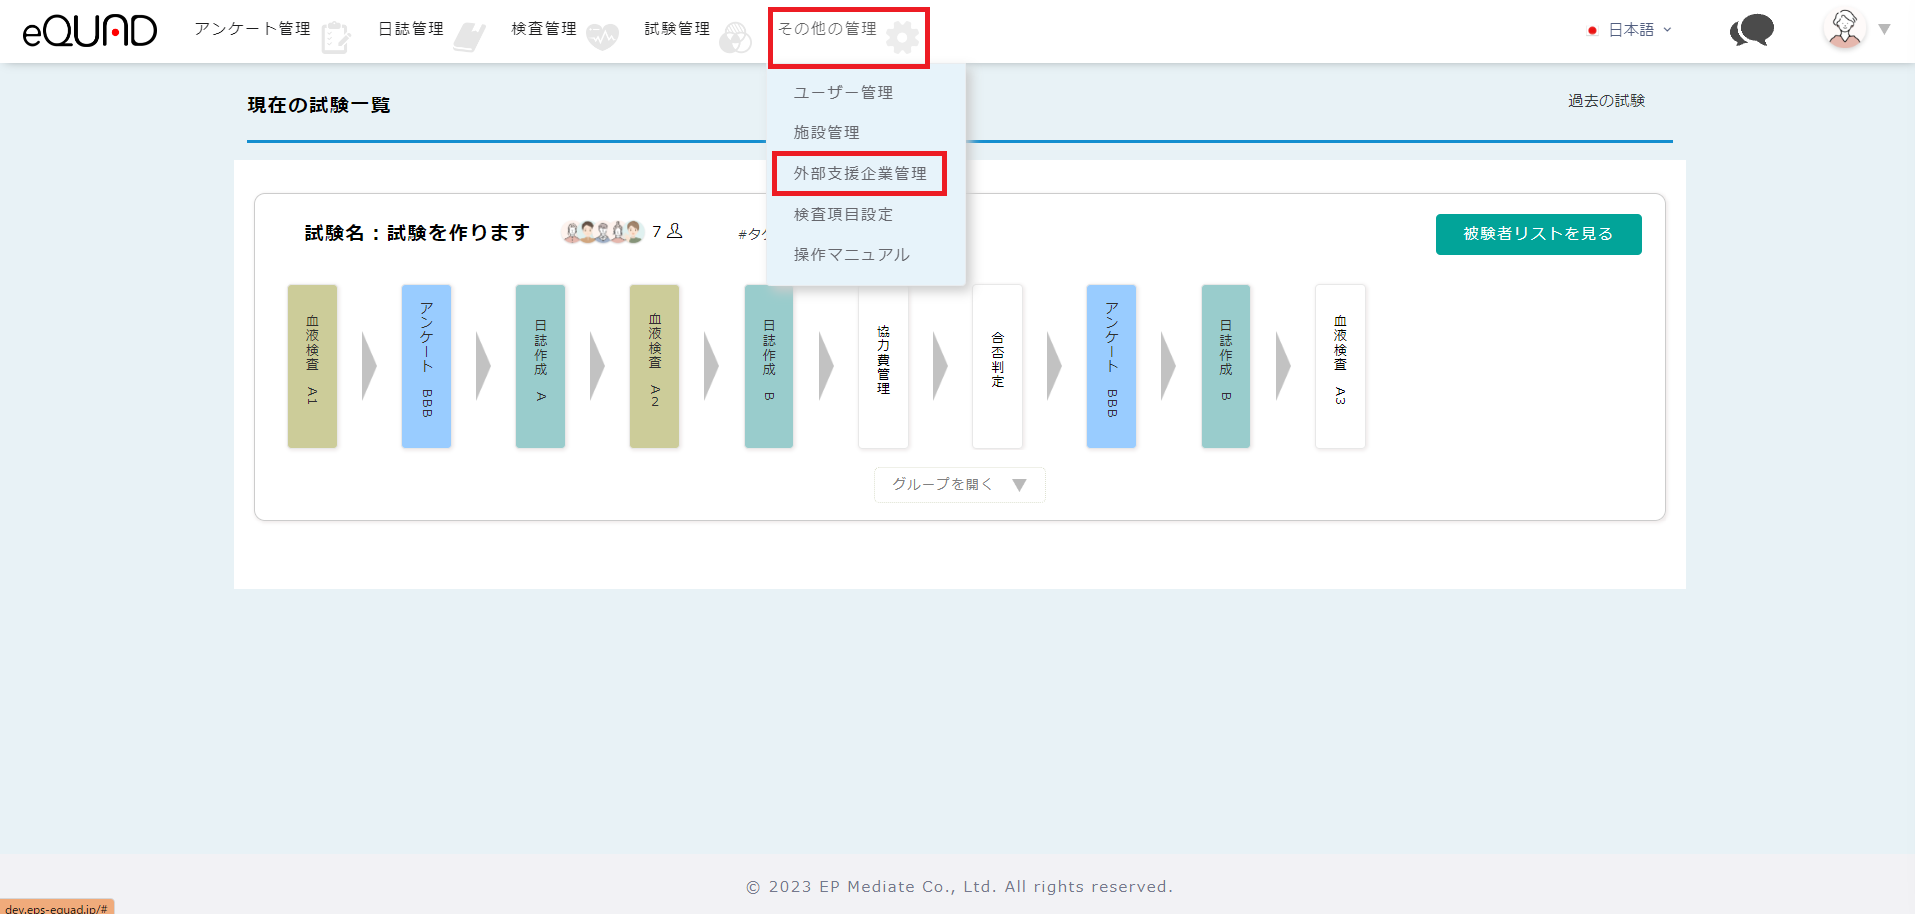Expand the グループを開く group toggle
This screenshot has height=914, width=1915.
tap(959, 485)
